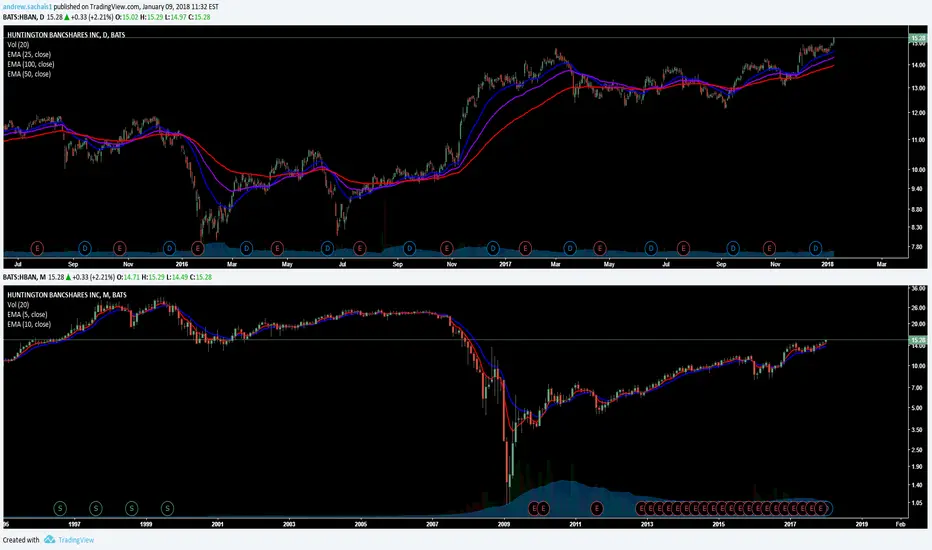Open the December 2015 dividend marker on daily chart
This screenshot has width=932, height=550.
[x=169, y=248]
